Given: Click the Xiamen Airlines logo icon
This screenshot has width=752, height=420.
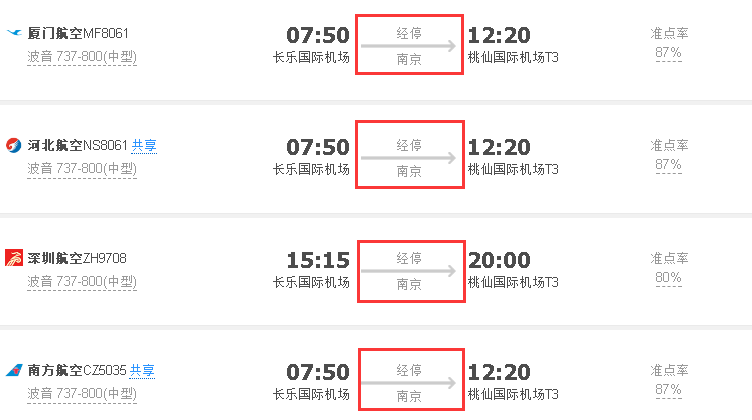Looking at the screenshot, I should pyautogui.click(x=14, y=34).
